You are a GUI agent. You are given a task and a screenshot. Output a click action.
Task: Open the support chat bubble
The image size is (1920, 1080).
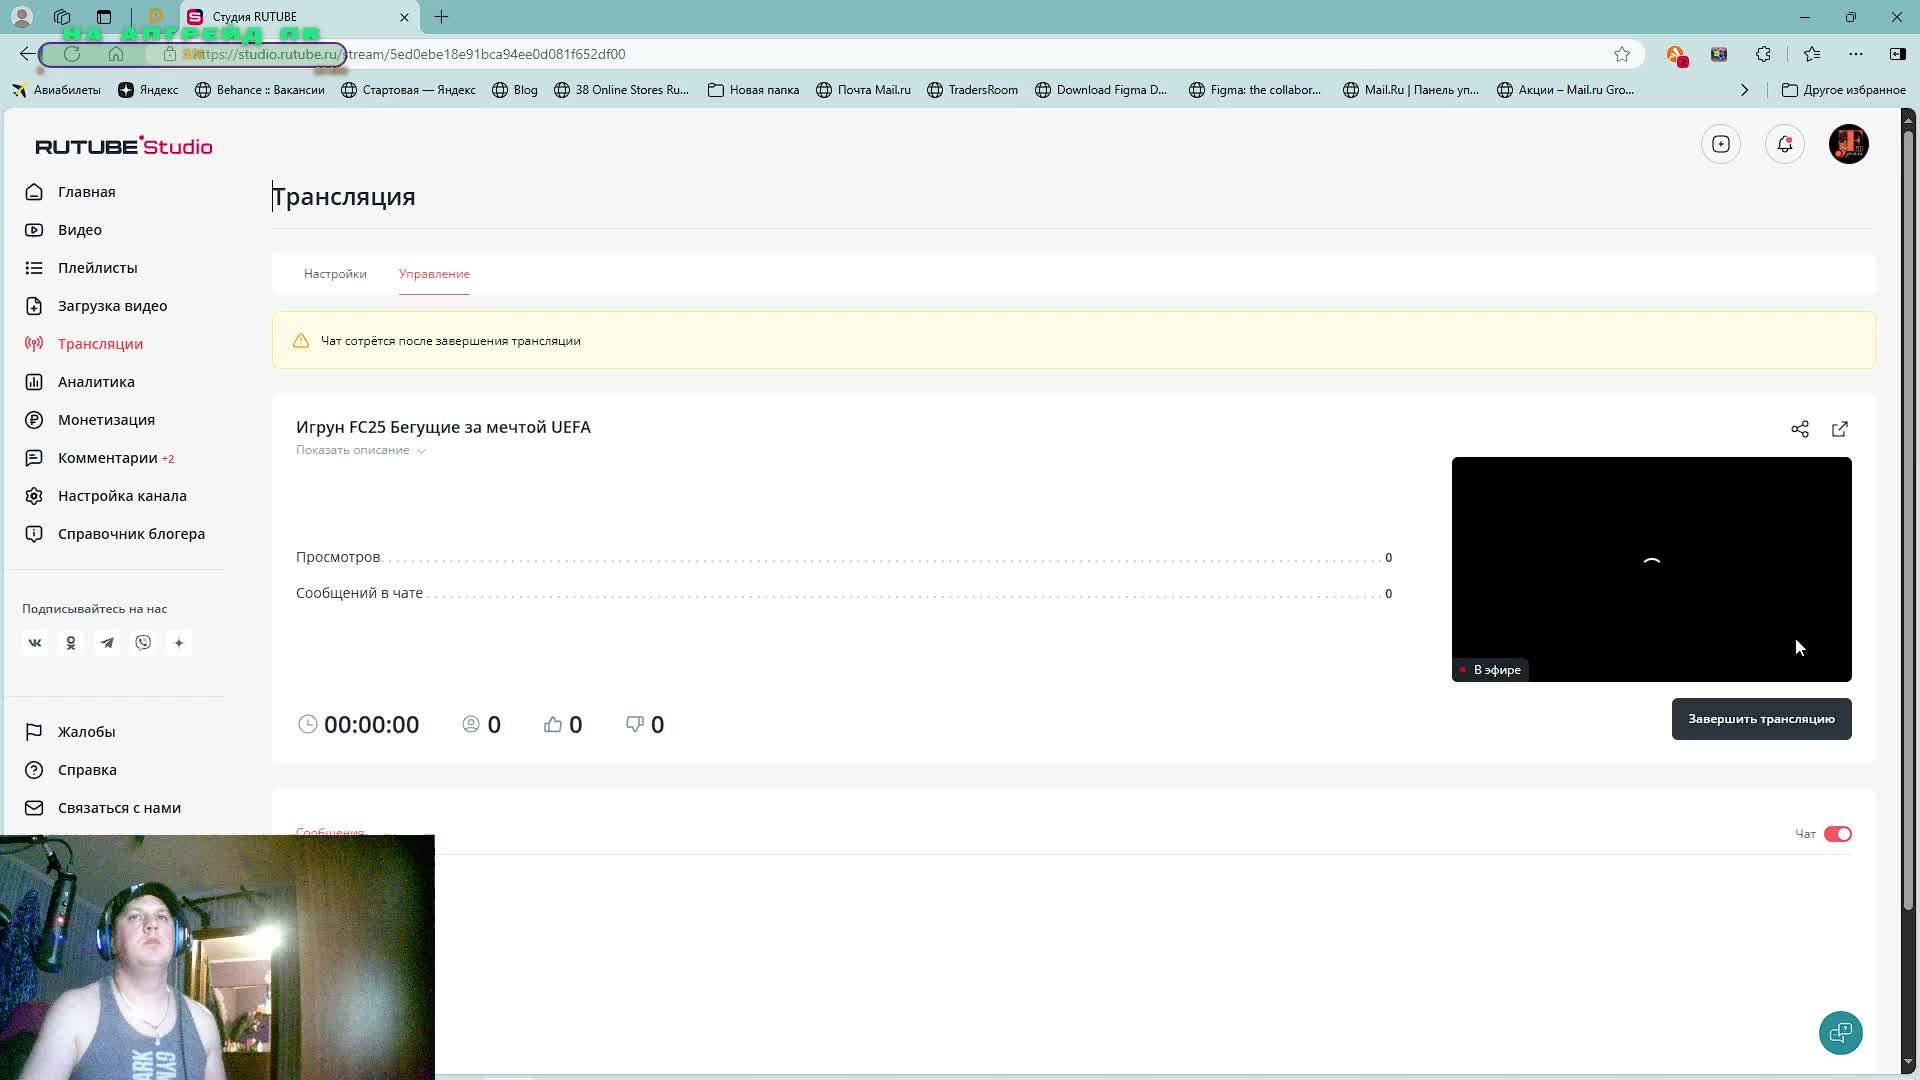pos(1839,1033)
